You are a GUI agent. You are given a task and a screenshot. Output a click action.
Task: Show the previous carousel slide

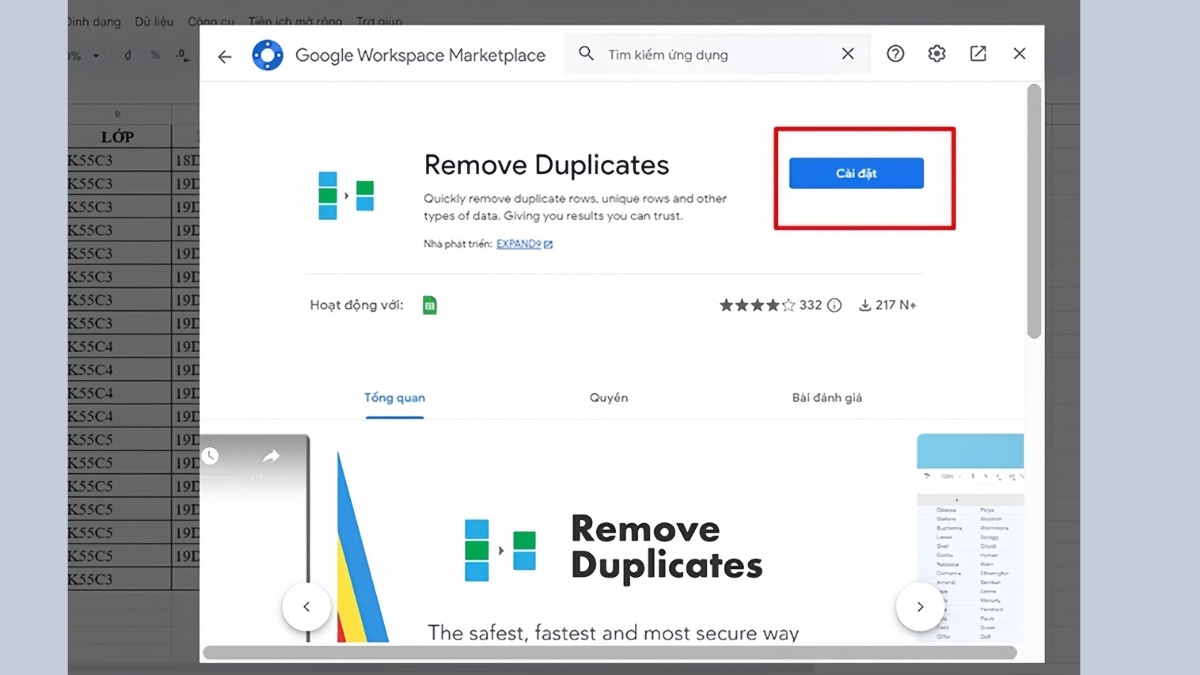pyautogui.click(x=306, y=606)
